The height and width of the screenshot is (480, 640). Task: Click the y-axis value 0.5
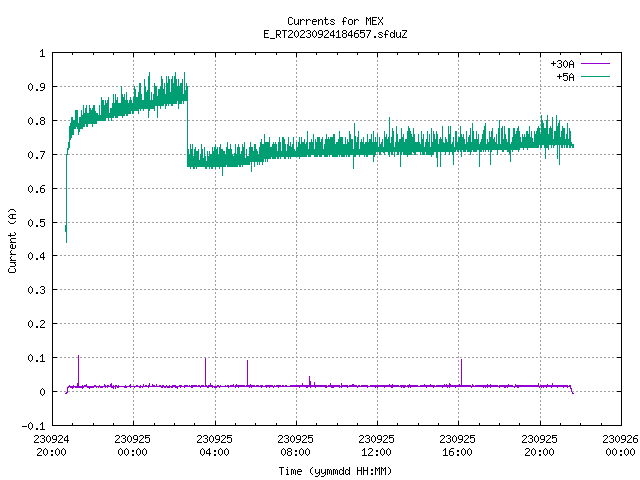(x=36, y=222)
